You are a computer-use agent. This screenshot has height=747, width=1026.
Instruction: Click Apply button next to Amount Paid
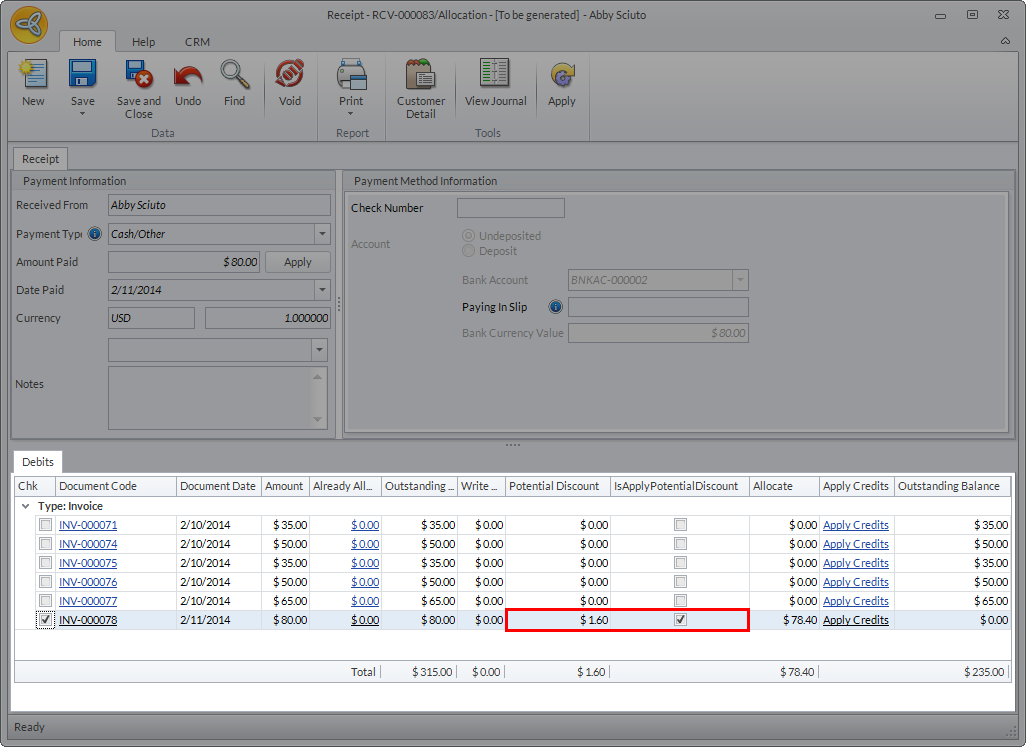pos(298,262)
